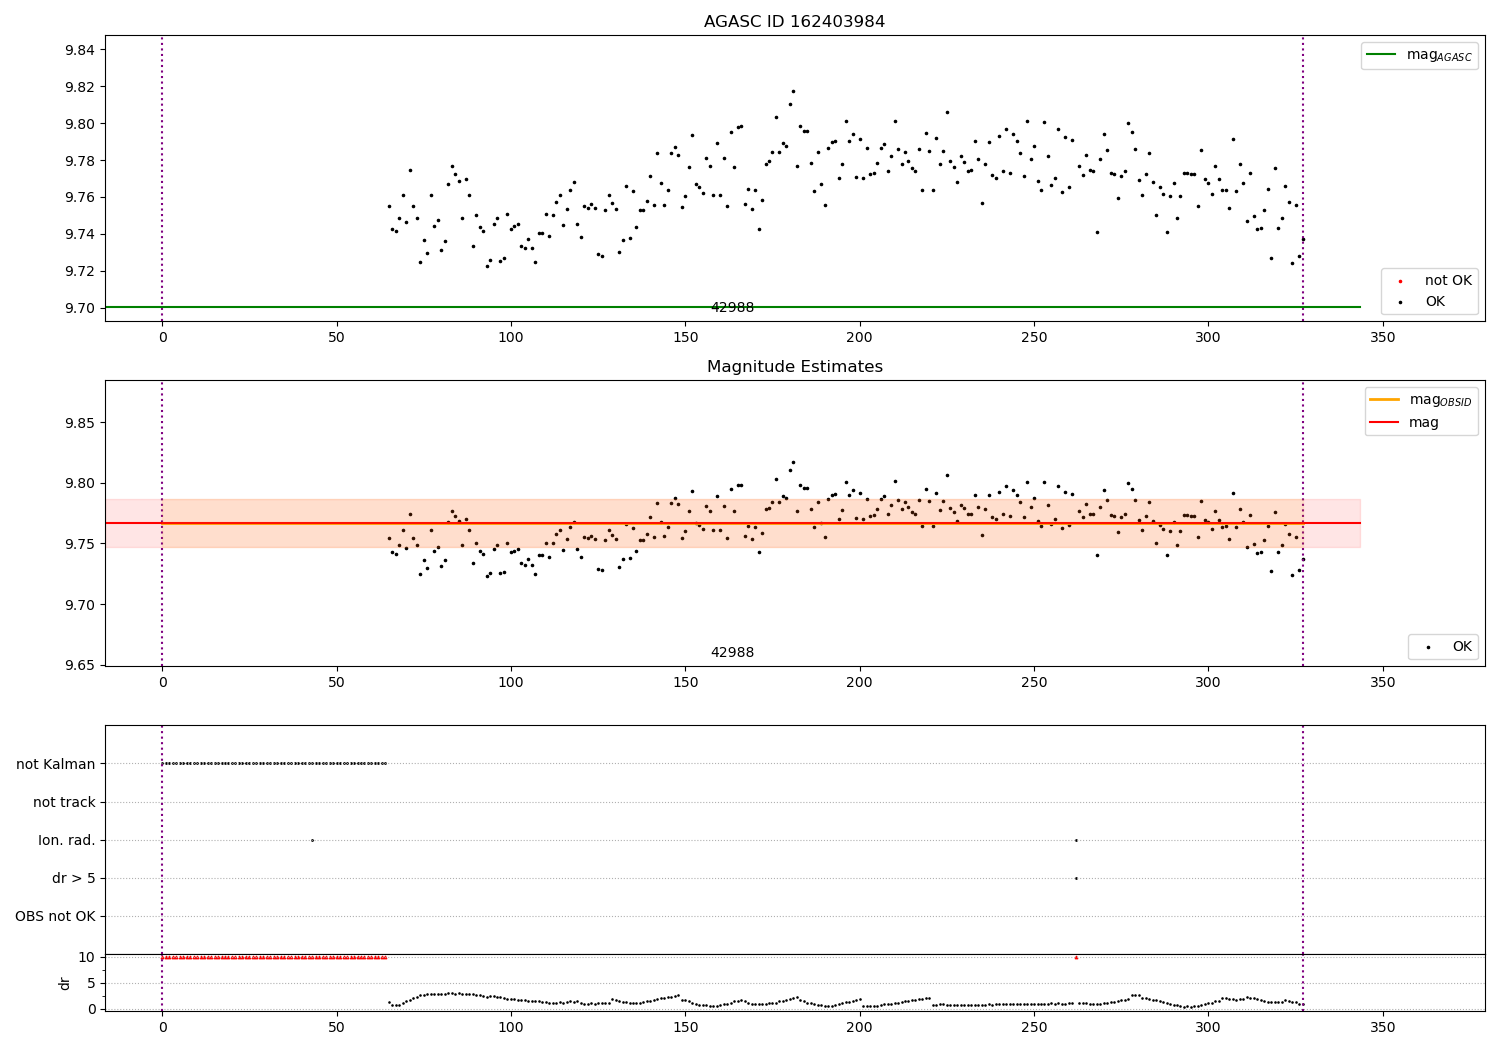Click the 'not Kalman' axis label
Image resolution: width=1500 pixels, height=1050 pixels.
coord(56,764)
